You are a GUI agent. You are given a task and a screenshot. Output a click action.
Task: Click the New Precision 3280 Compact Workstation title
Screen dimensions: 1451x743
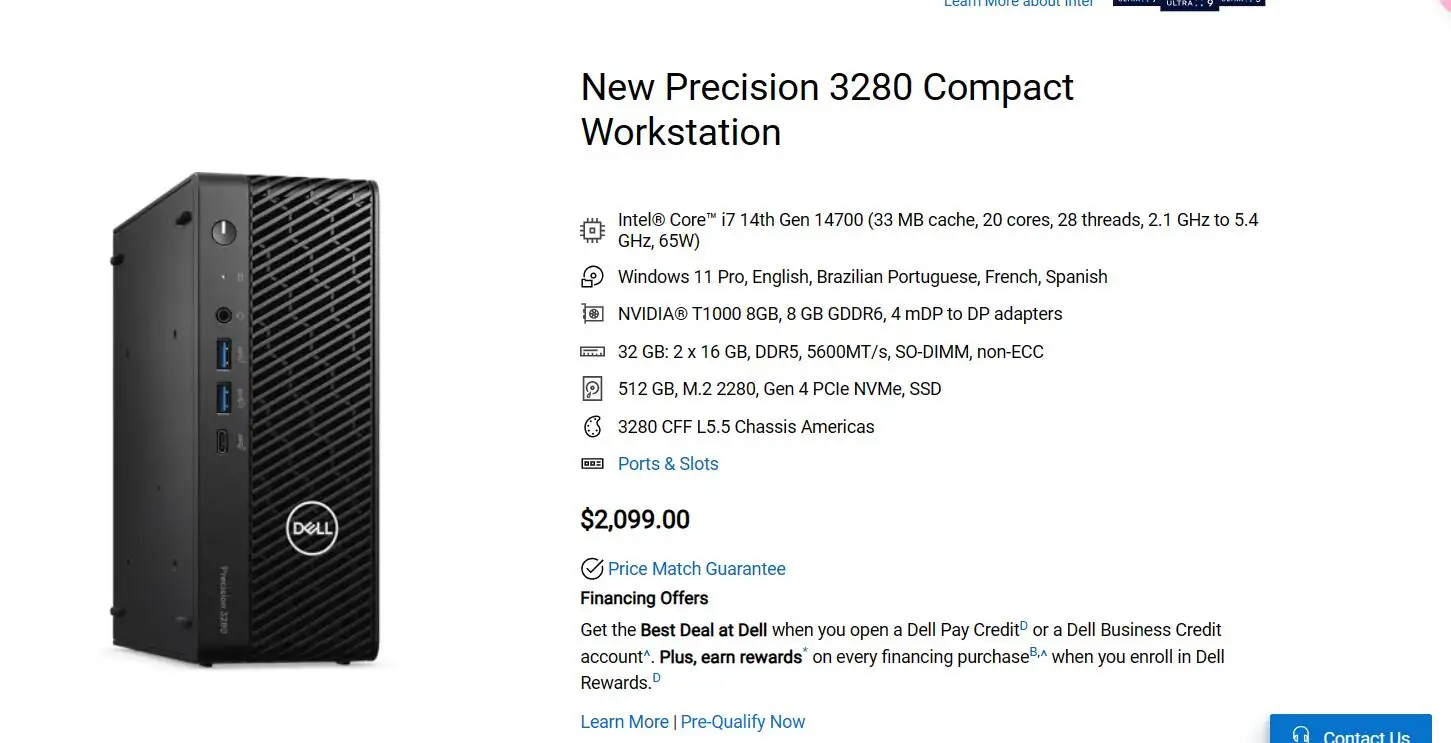coord(826,109)
